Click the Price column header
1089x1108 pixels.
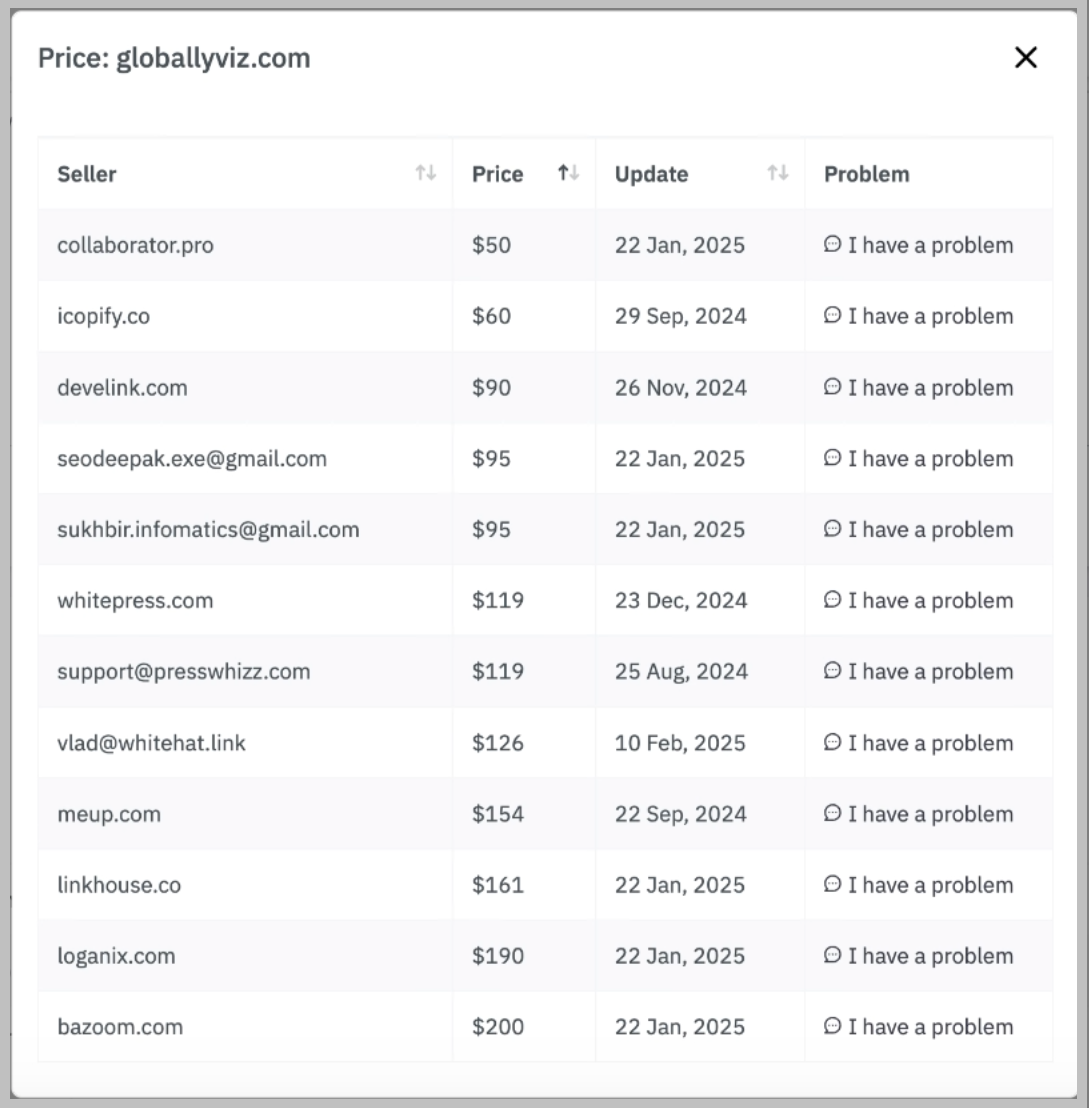[497, 173]
